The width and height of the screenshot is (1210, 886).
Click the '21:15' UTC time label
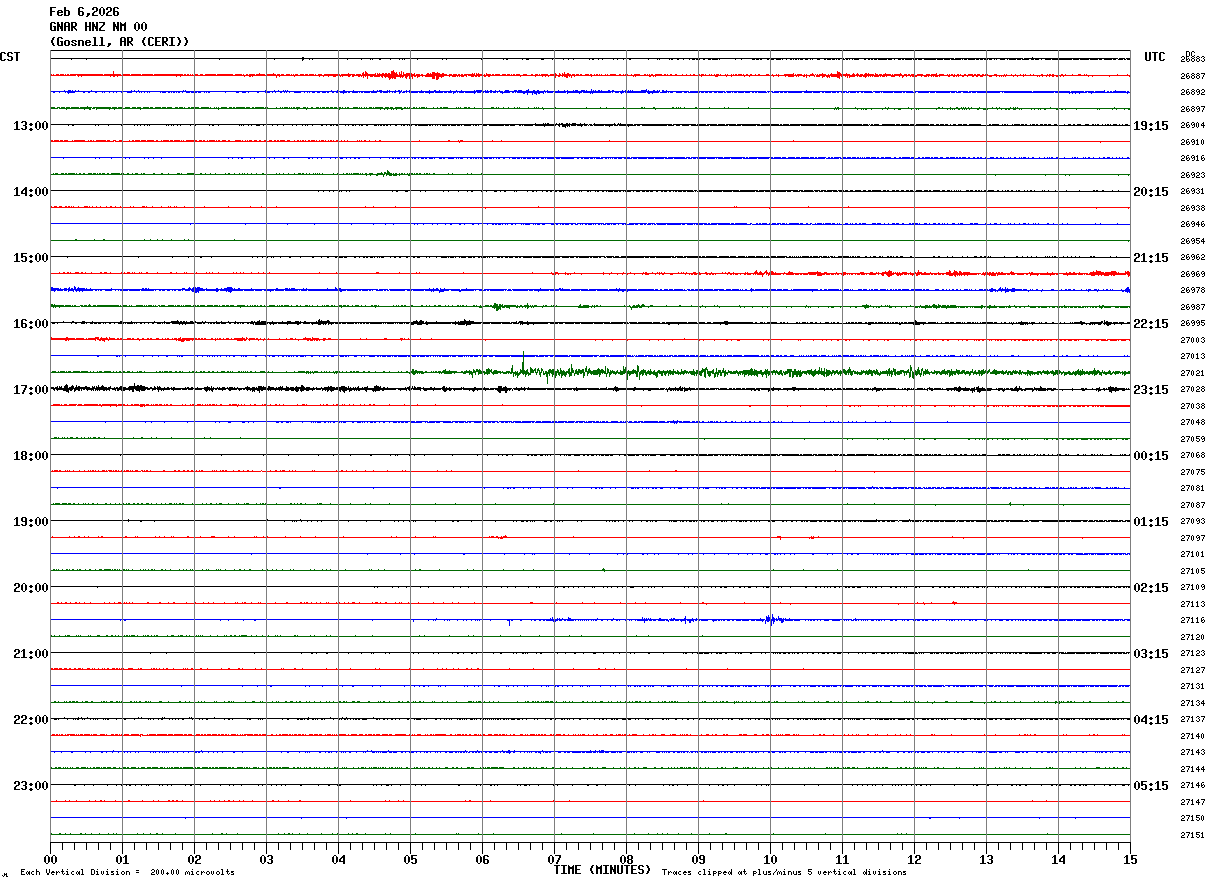click(1150, 258)
